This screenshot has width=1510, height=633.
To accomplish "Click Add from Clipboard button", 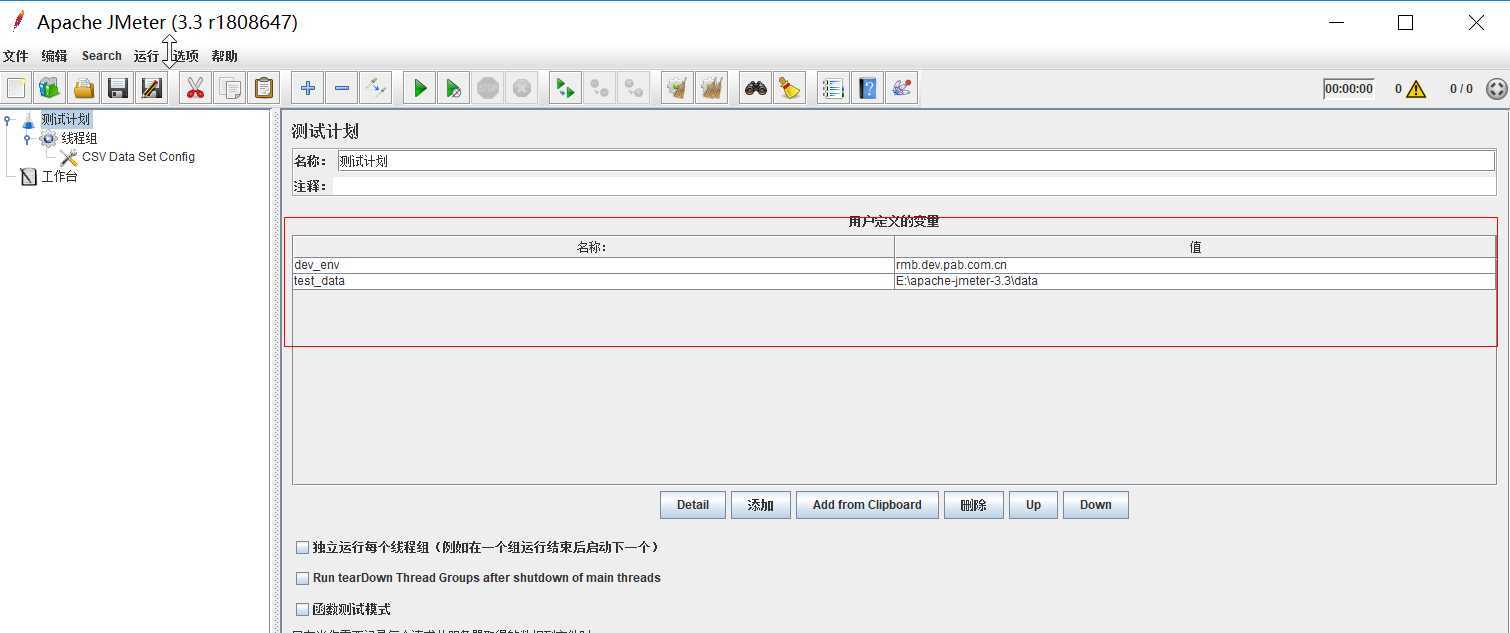I will tap(867, 505).
